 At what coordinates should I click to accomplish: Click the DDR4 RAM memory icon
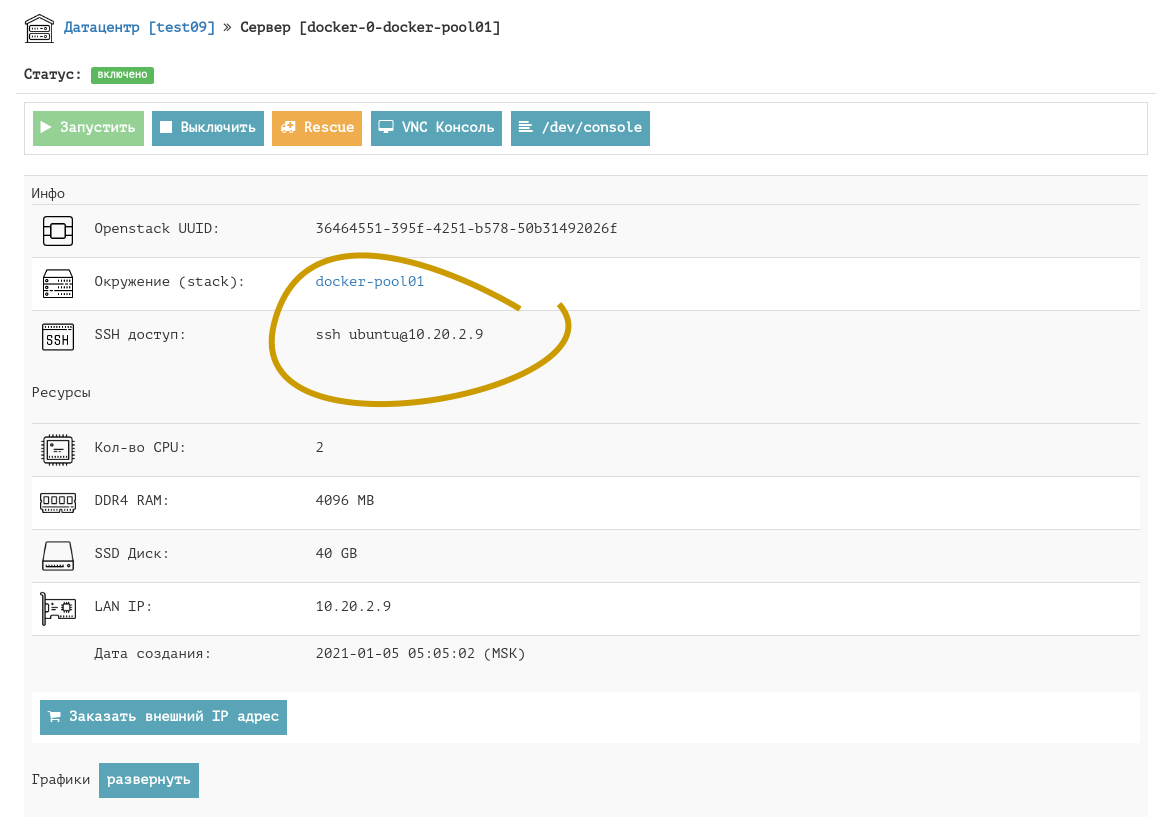click(x=58, y=502)
